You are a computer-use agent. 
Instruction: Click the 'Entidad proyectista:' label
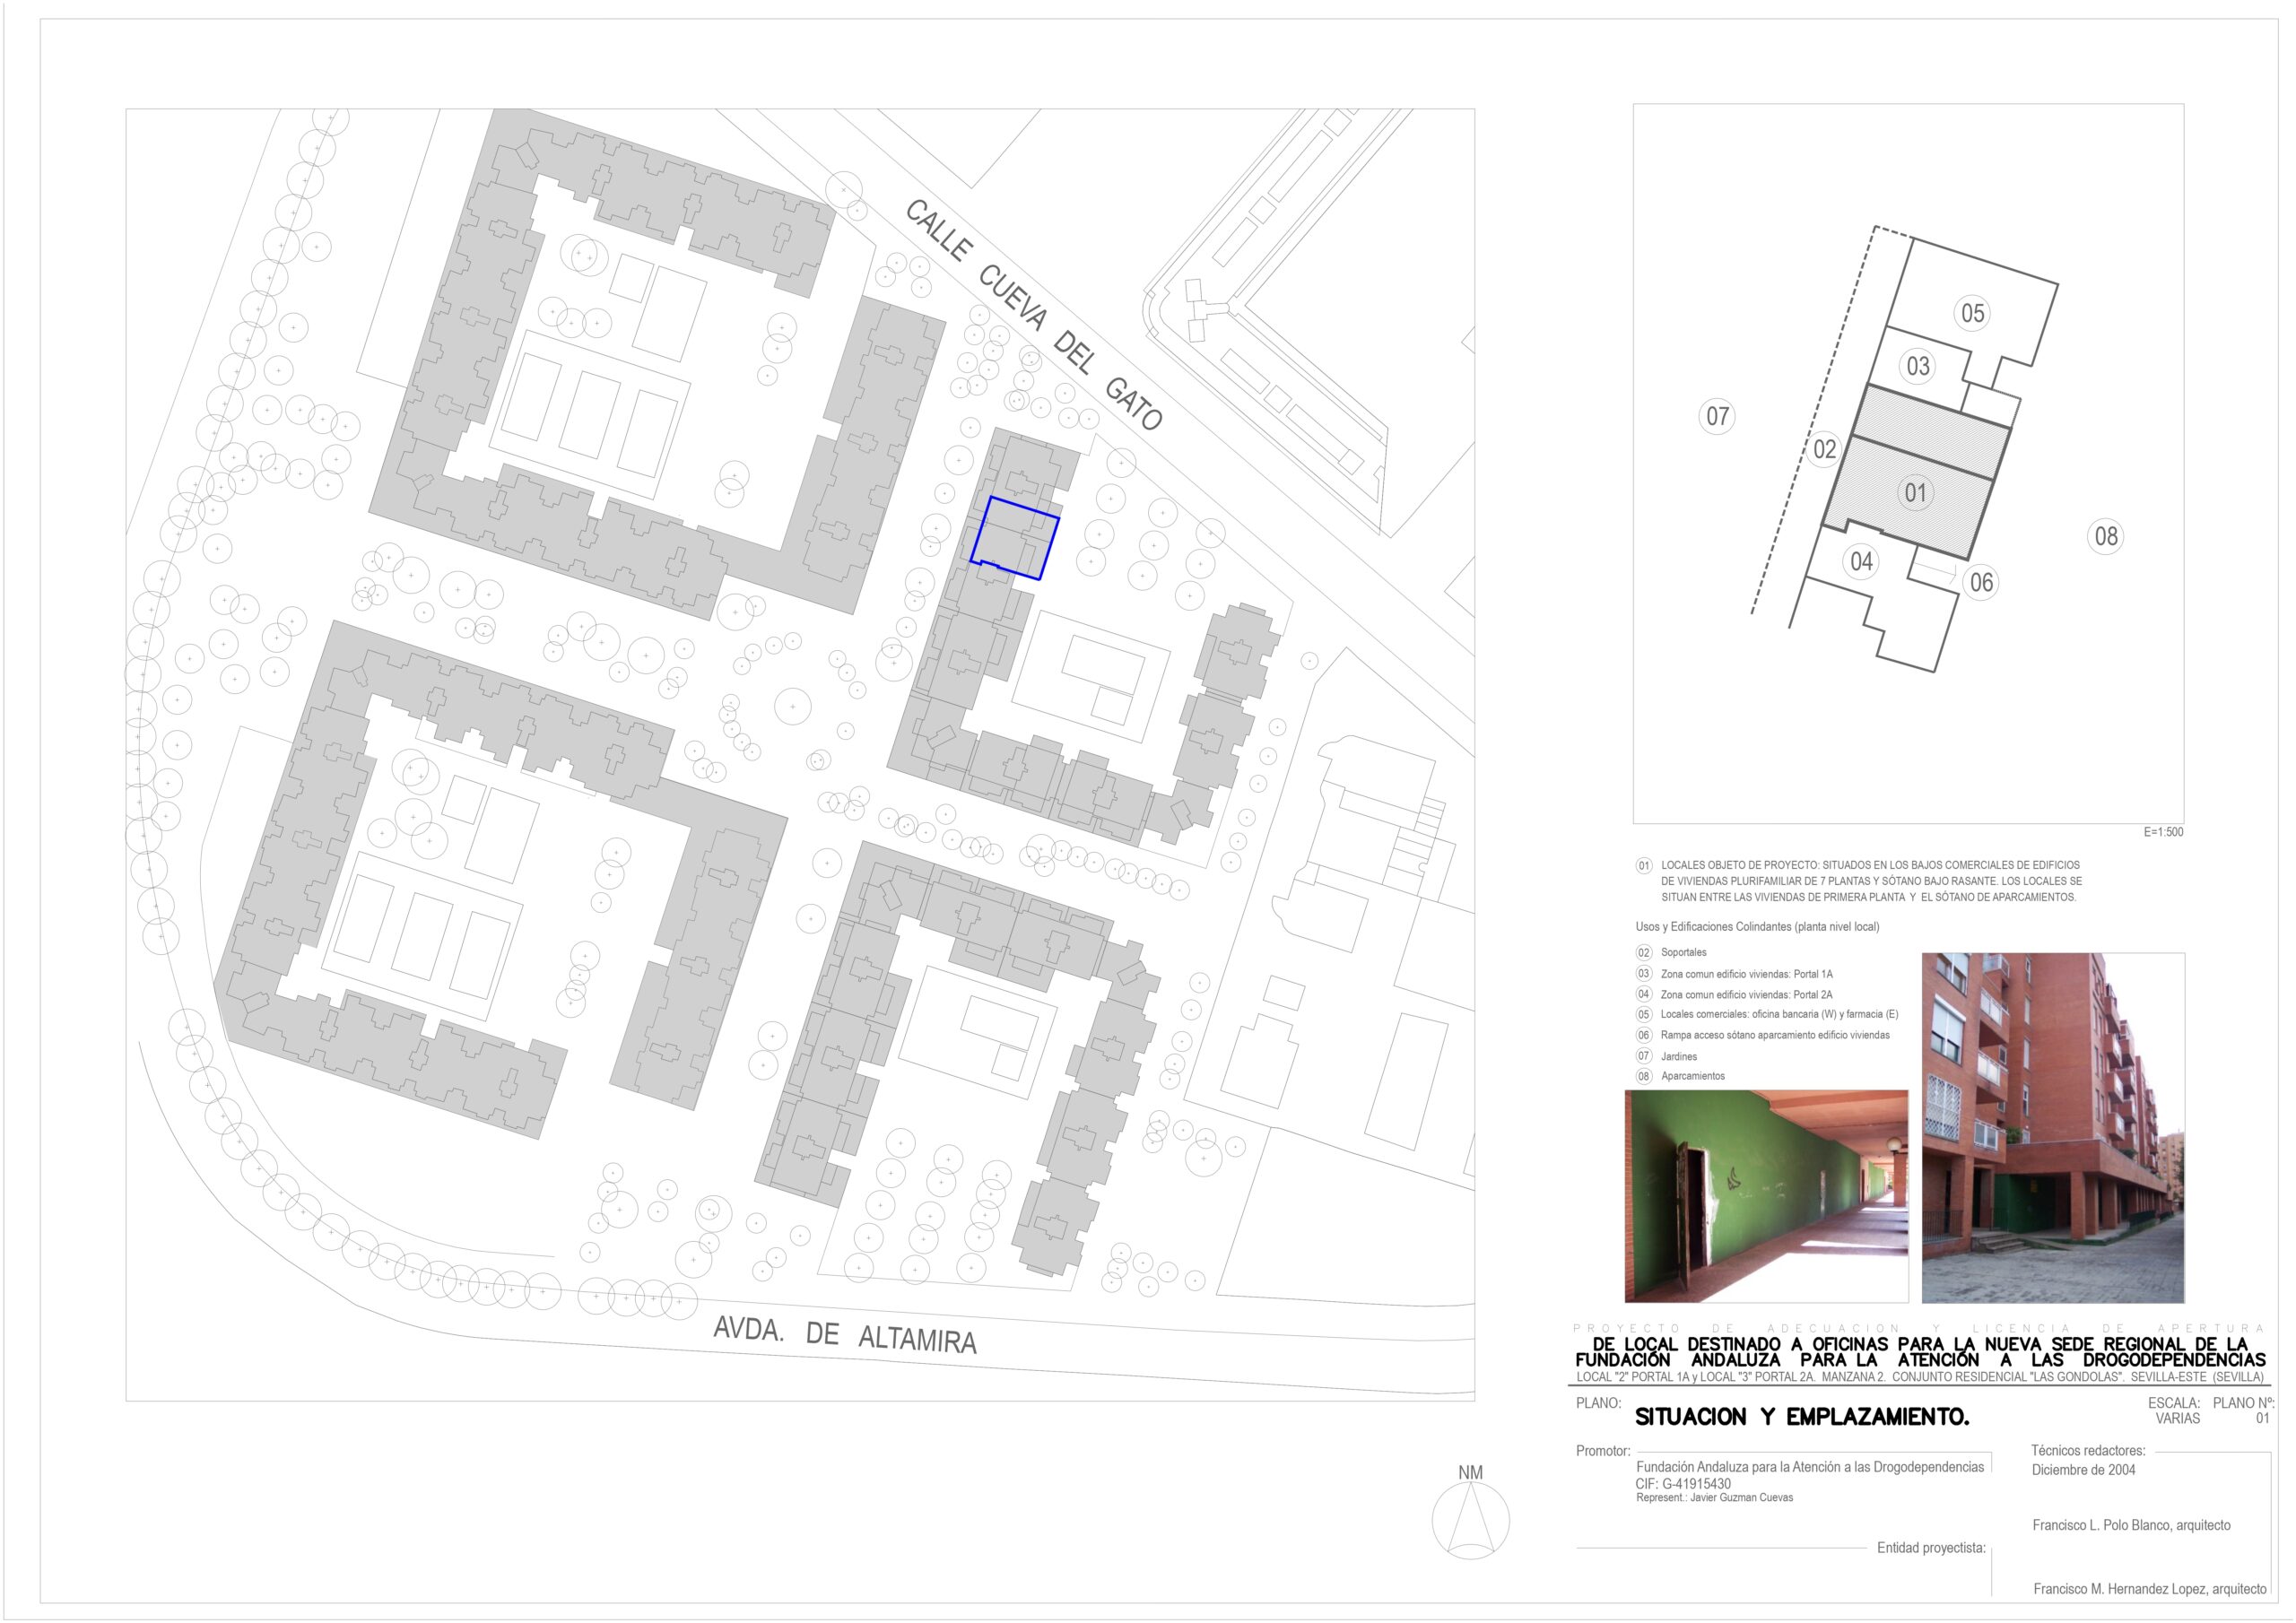(x=1931, y=1548)
